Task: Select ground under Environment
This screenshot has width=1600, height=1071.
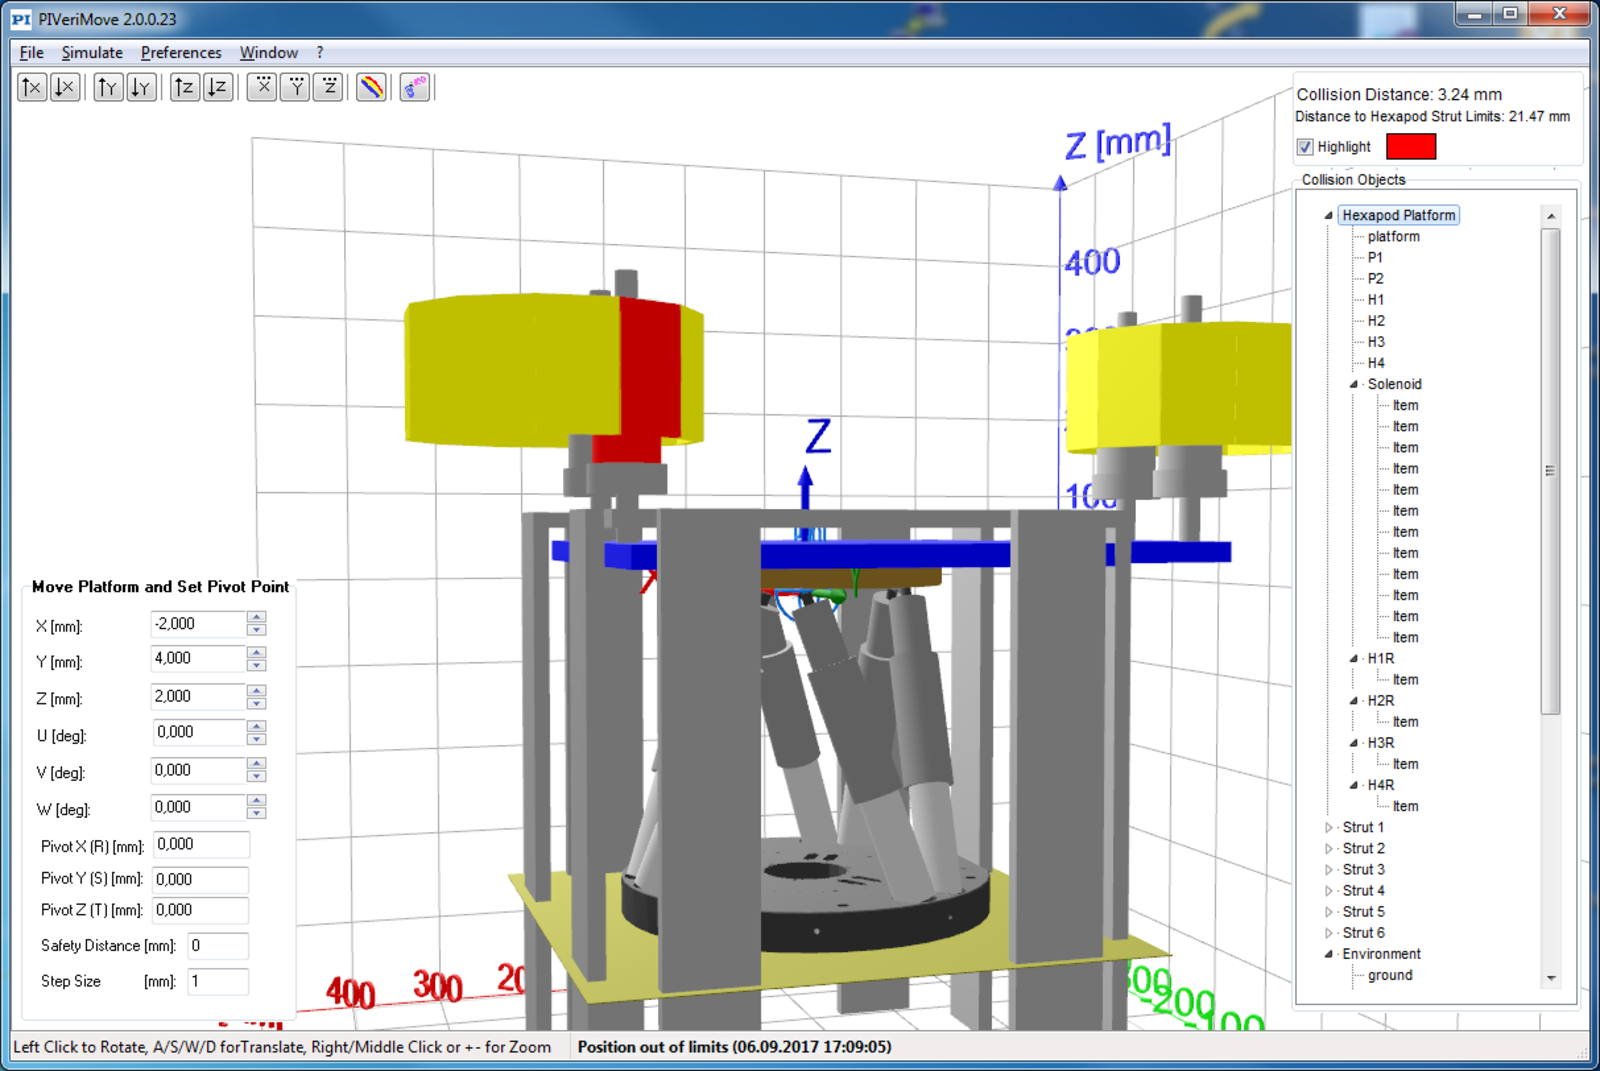Action: pyautogui.click(x=1390, y=975)
